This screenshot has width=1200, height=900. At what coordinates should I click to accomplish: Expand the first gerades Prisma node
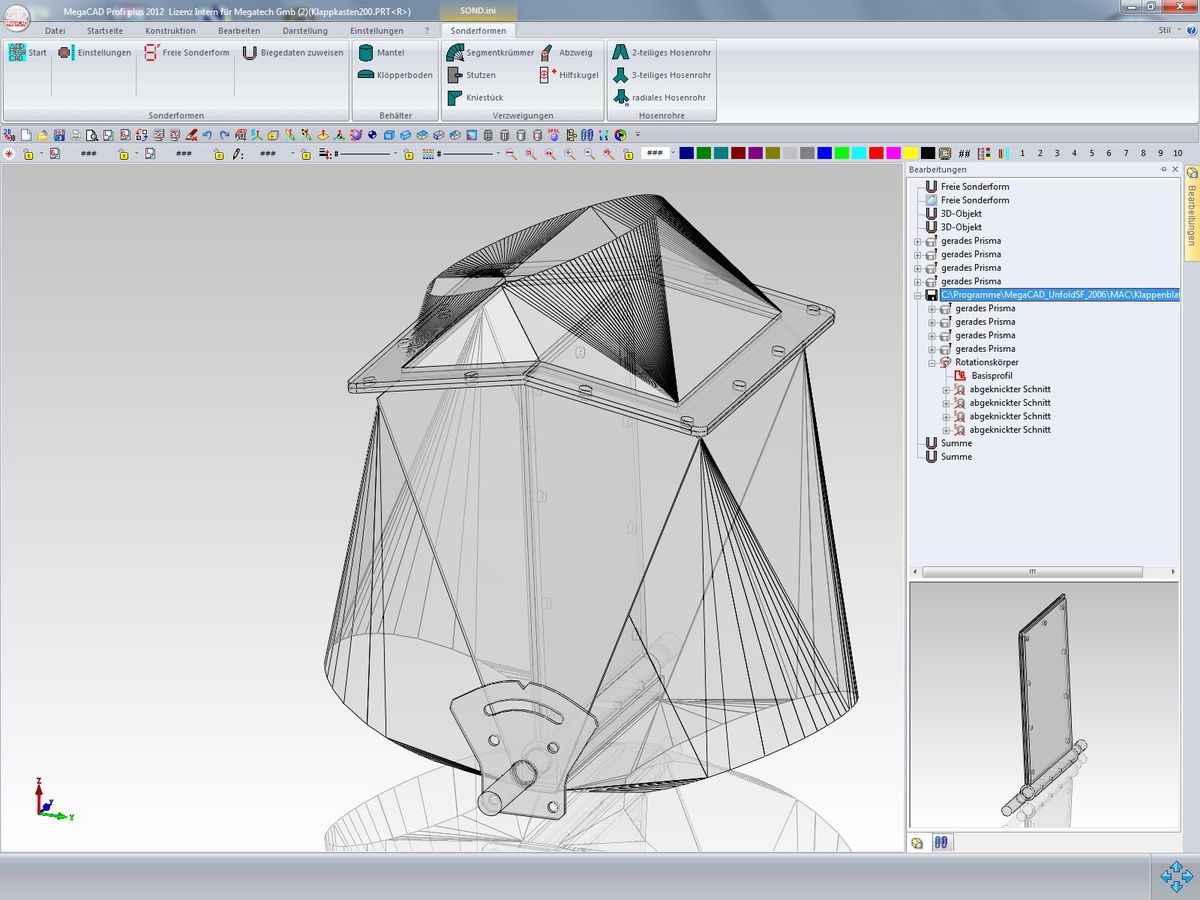click(x=918, y=241)
